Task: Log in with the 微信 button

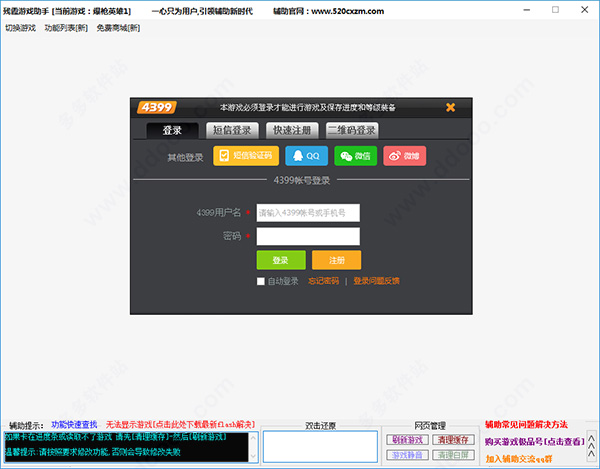Action: (x=355, y=156)
